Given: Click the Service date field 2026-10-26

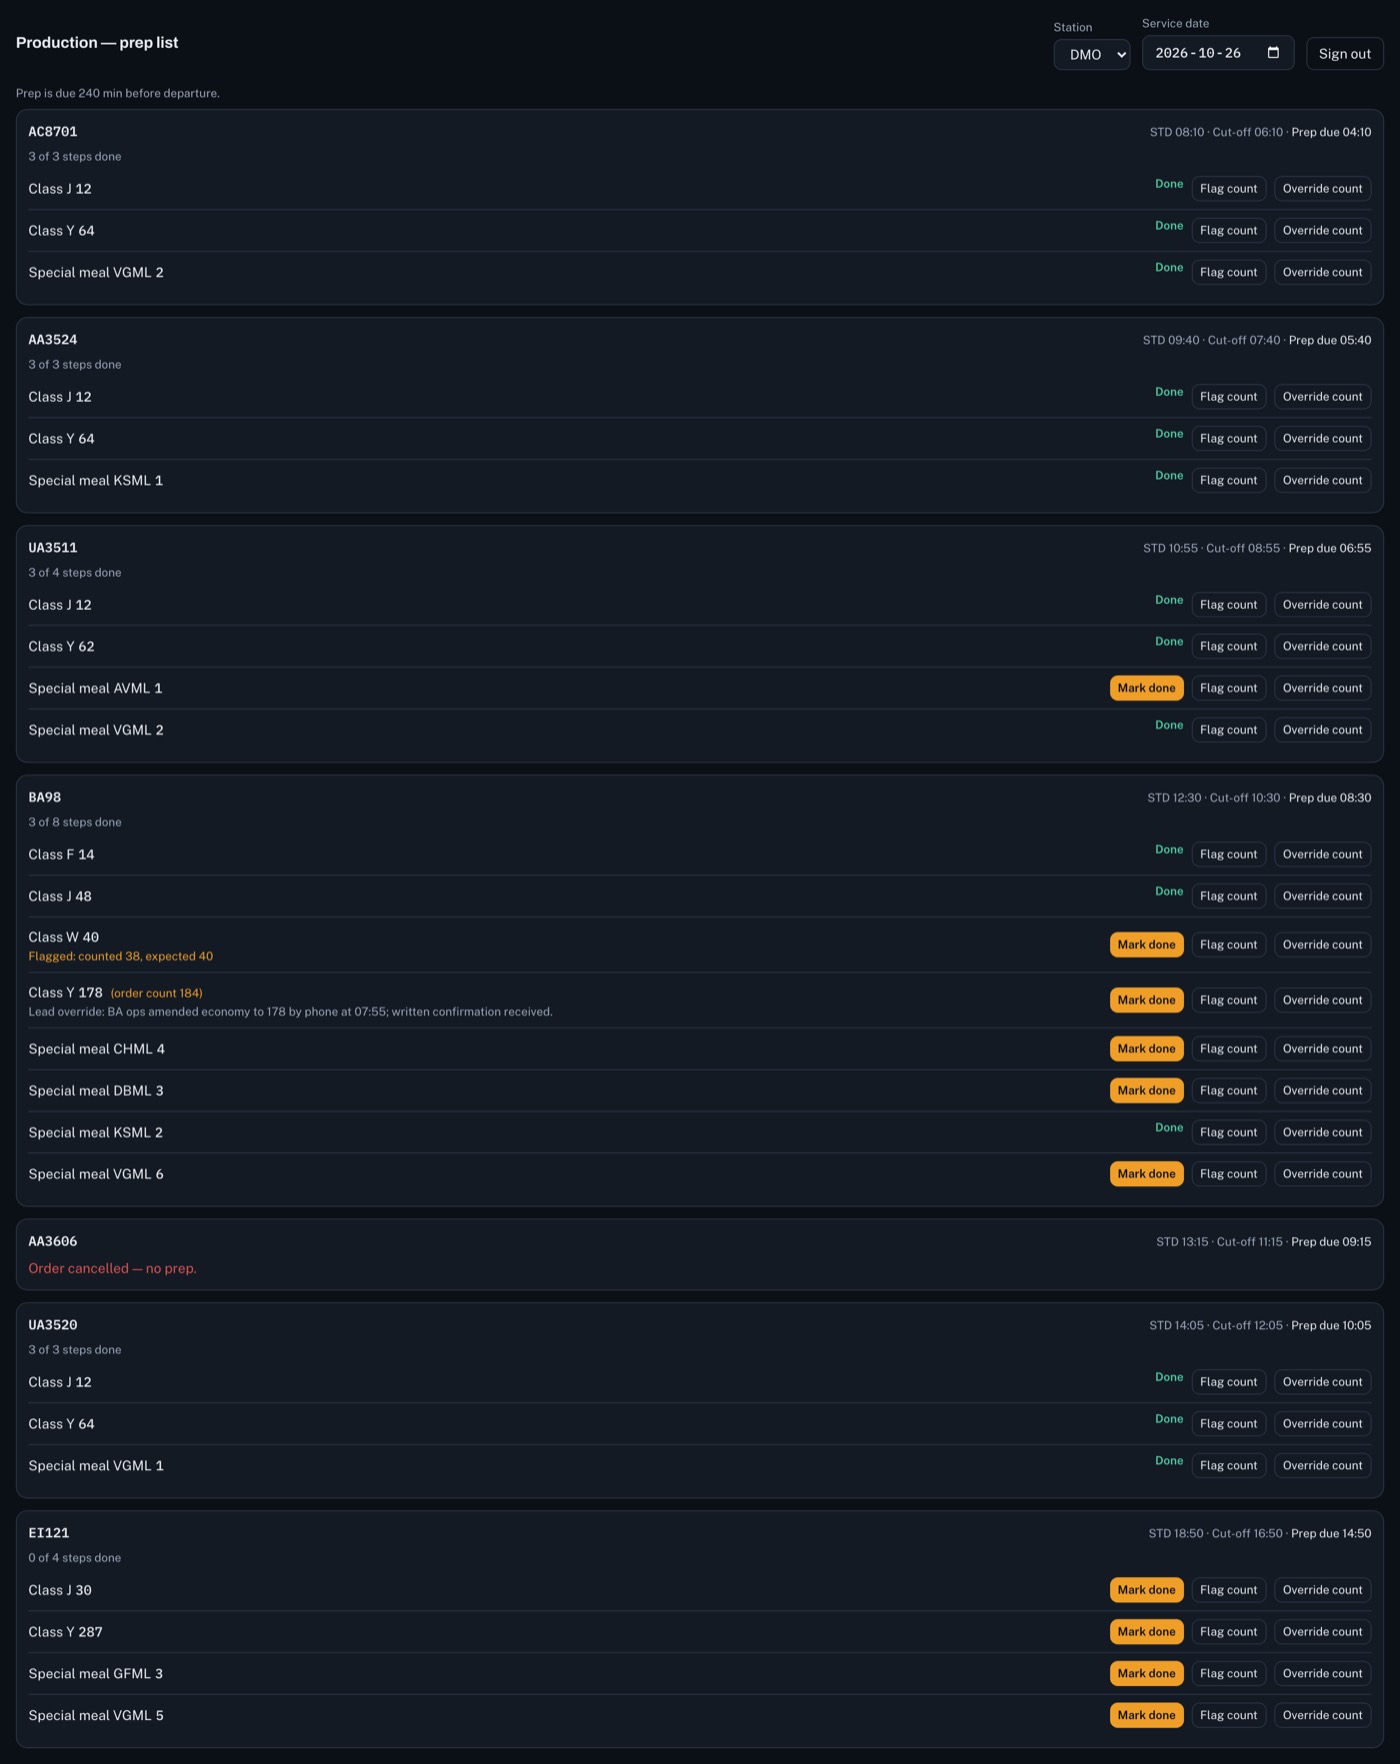Looking at the screenshot, I should point(1218,53).
